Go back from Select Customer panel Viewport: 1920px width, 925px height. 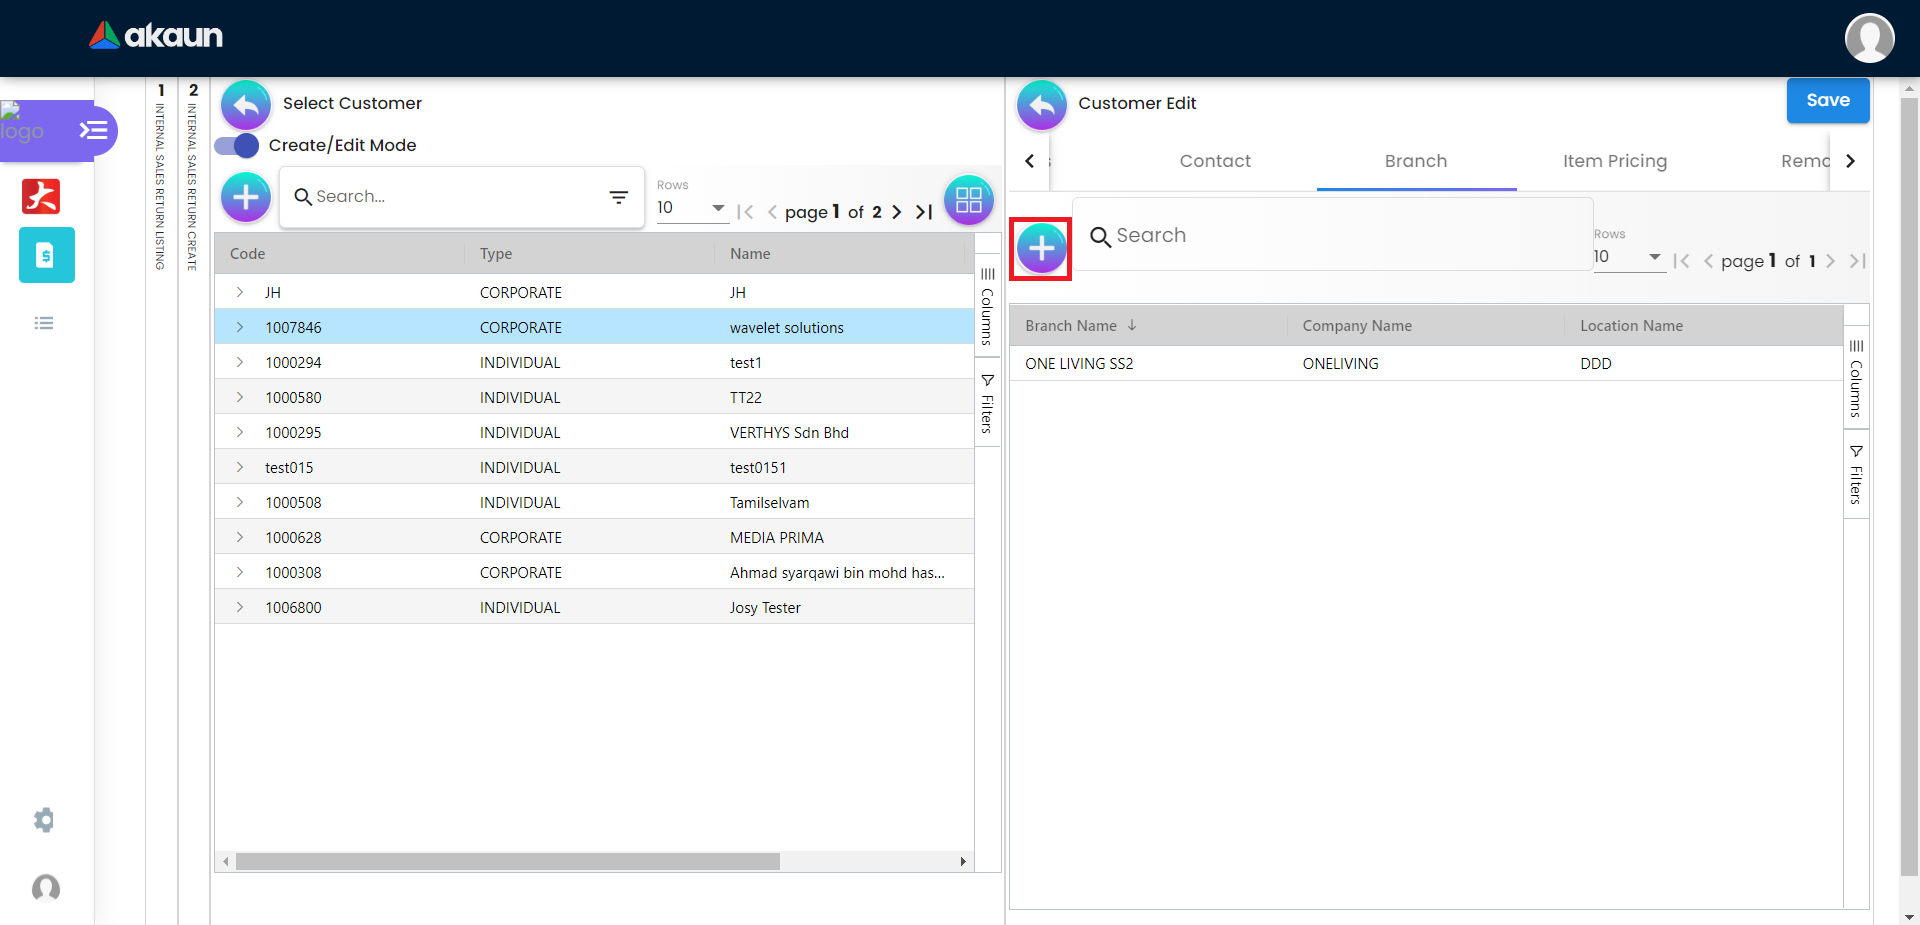pyautogui.click(x=246, y=105)
